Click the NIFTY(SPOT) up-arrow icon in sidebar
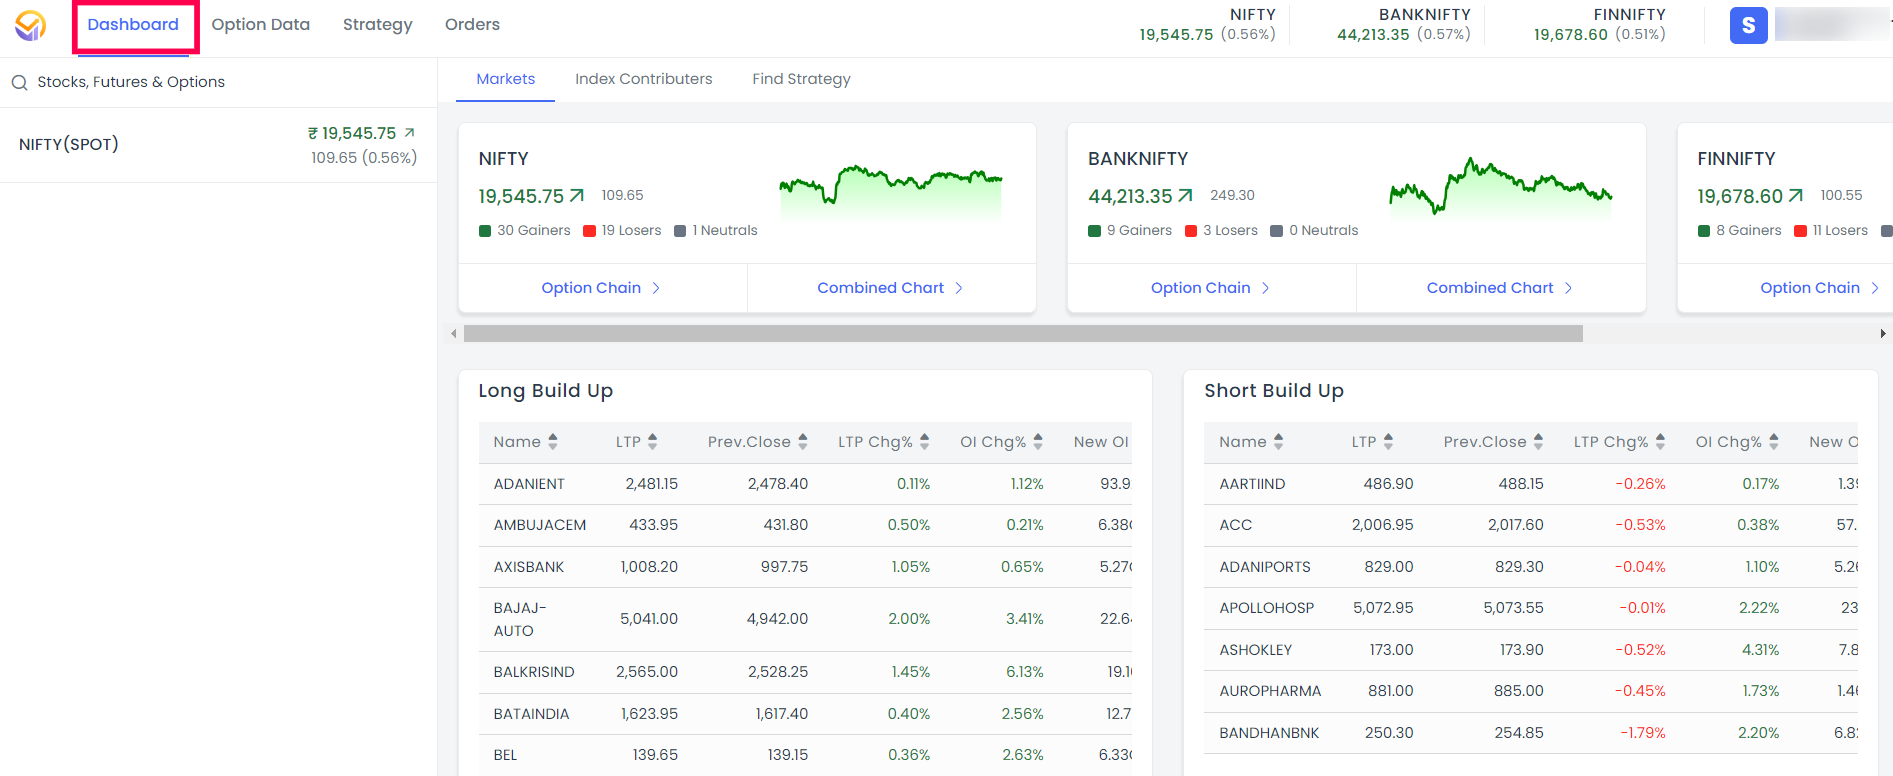This screenshot has width=1893, height=776. (x=409, y=132)
